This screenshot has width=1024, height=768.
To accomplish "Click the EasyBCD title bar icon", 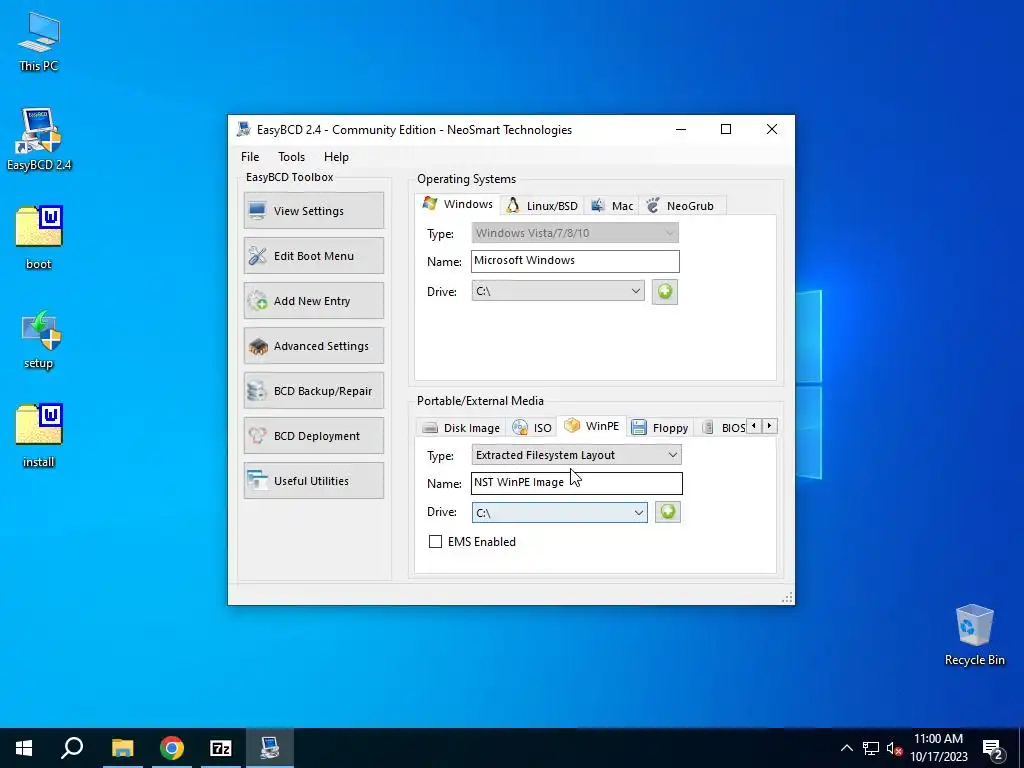I will (244, 129).
